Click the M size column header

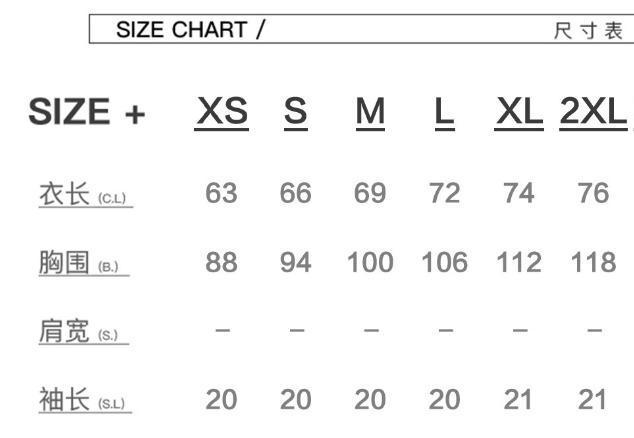[370, 112]
